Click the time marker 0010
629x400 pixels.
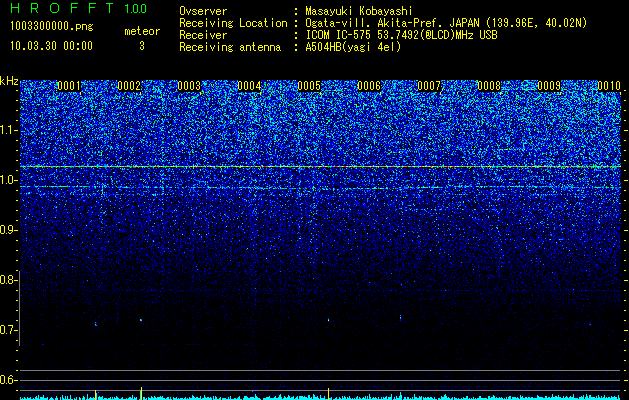point(609,86)
